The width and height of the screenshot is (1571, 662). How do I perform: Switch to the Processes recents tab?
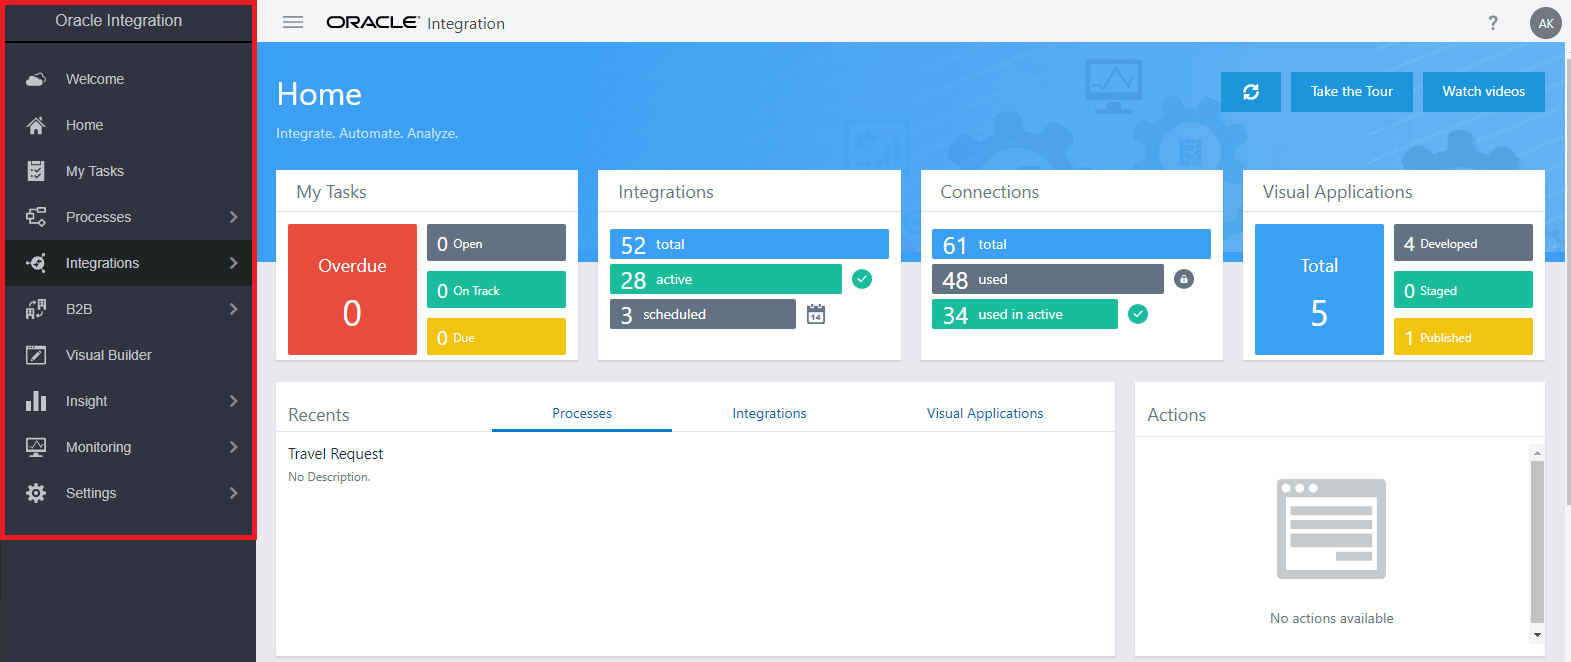[582, 413]
